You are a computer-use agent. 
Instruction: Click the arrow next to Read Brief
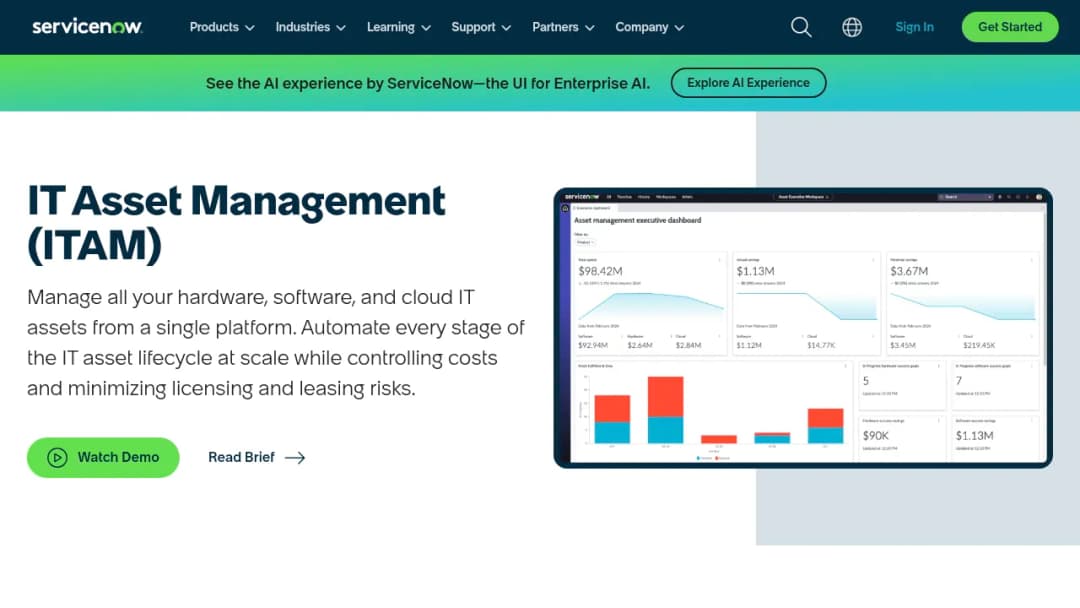pos(295,457)
